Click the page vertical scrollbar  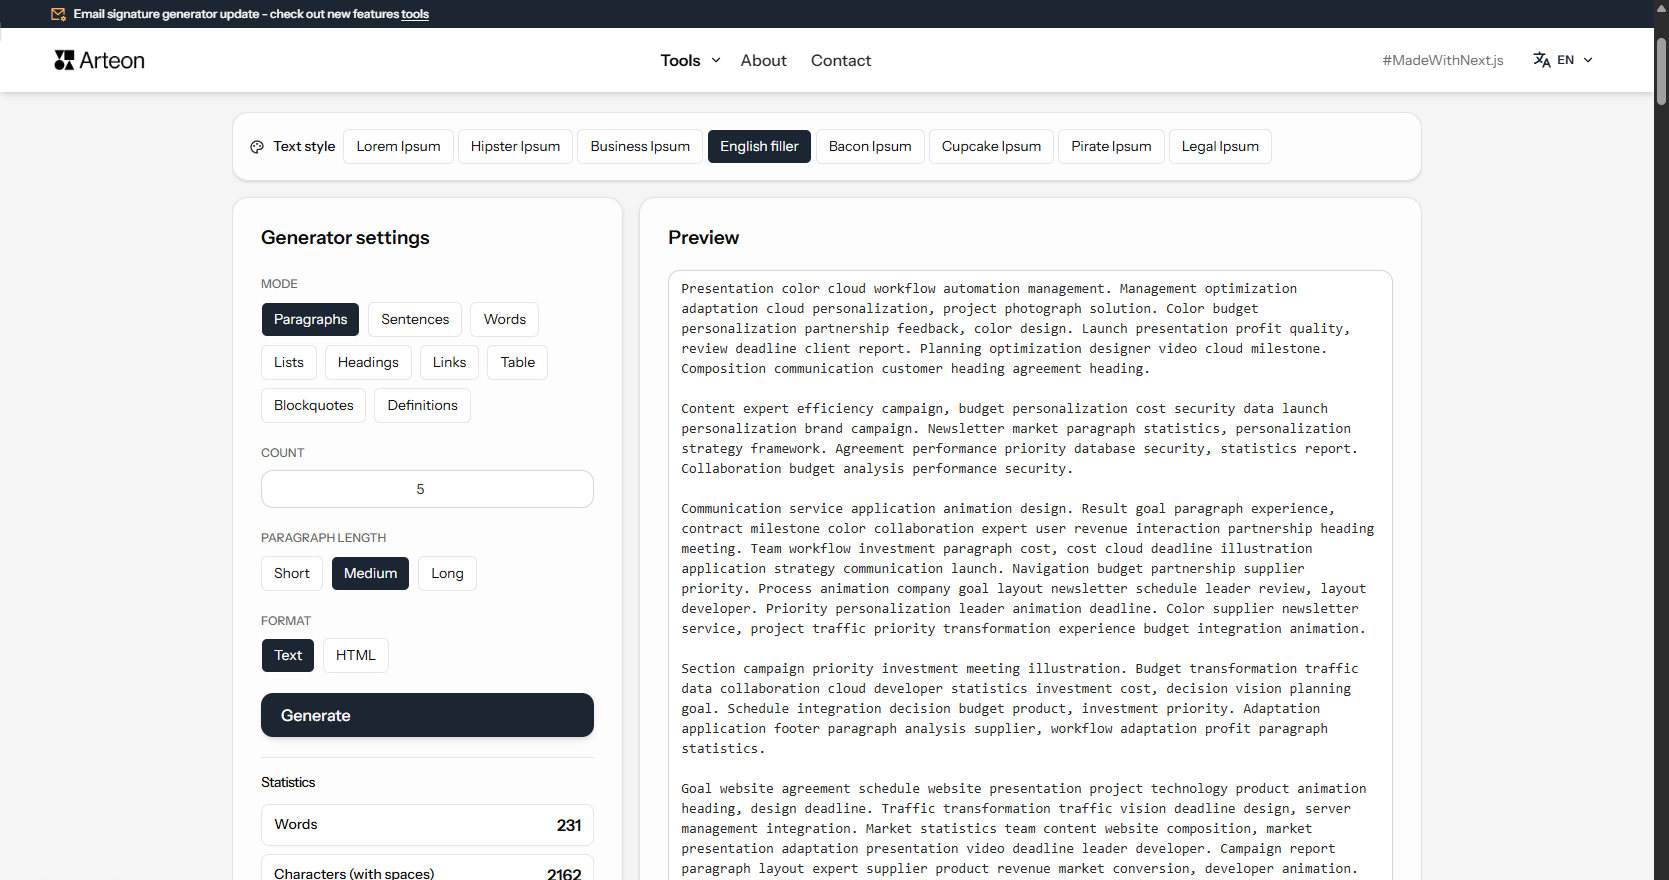point(1661,70)
